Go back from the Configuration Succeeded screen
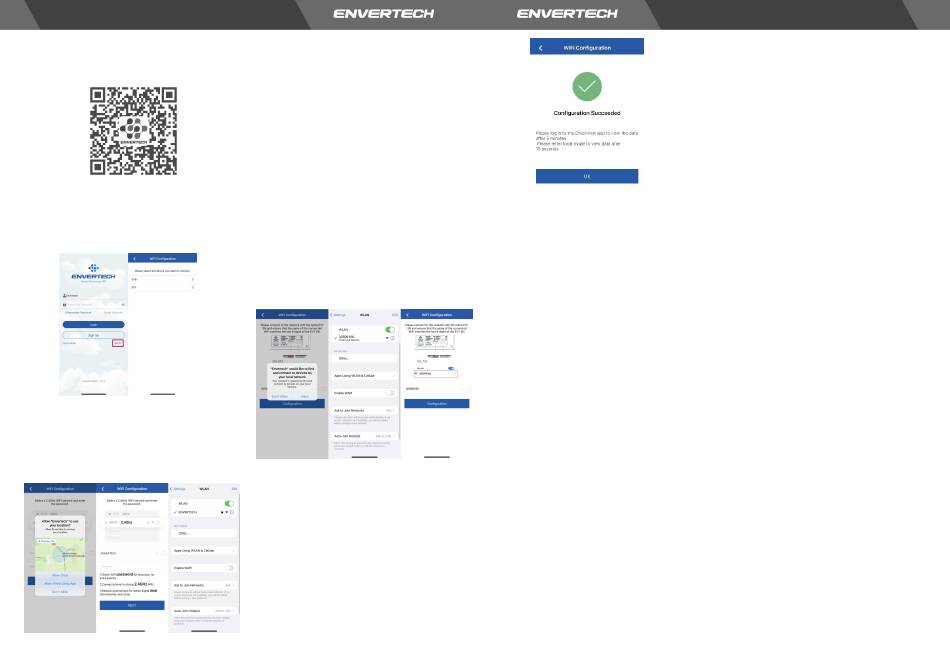This screenshot has width=950, height=672. coord(540,47)
